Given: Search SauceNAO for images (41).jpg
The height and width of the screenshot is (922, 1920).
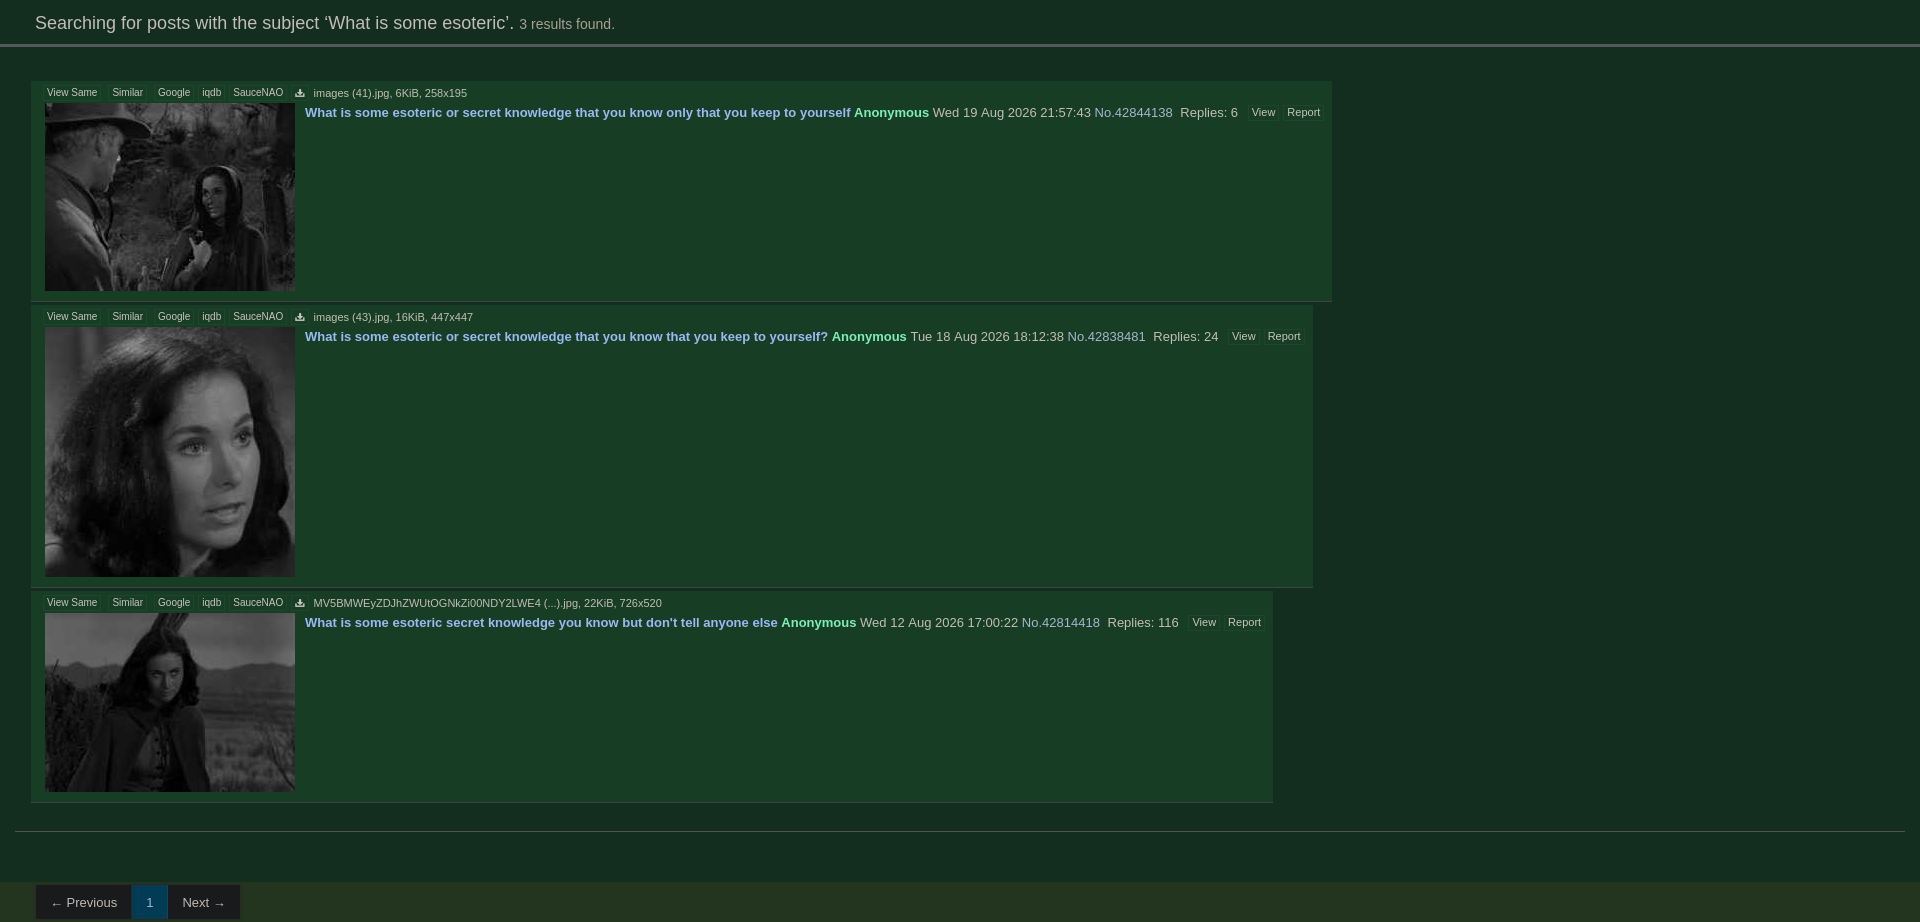Looking at the screenshot, I should point(258,93).
